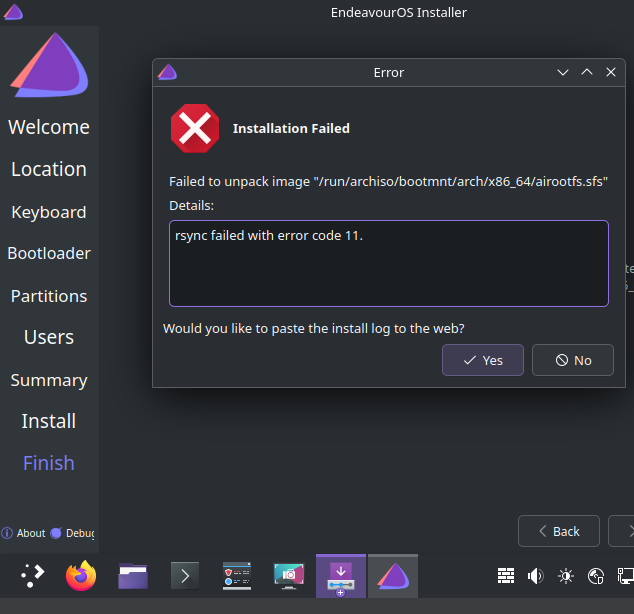
Task: Open the terminal from the taskbar
Action: click(x=185, y=576)
